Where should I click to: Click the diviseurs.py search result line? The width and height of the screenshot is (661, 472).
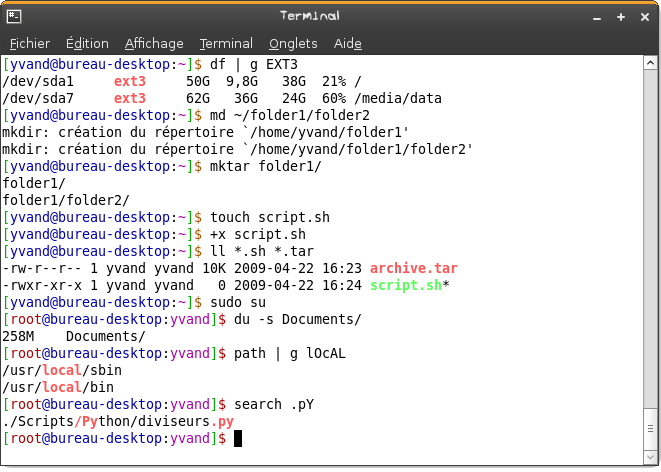tap(118, 421)
